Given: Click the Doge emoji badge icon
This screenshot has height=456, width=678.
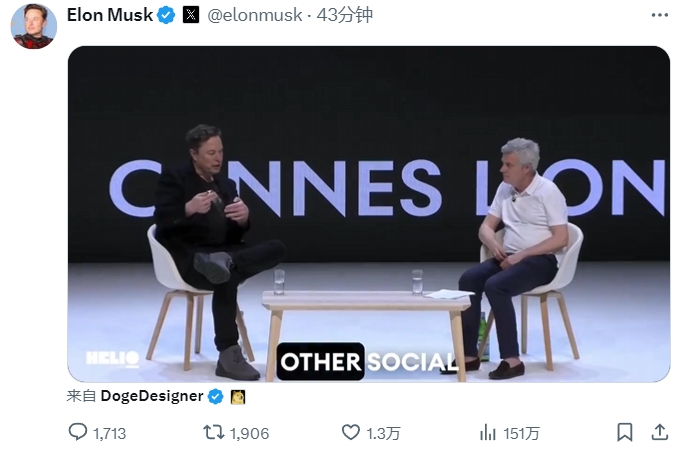Looking at the screenshot, I should 237,396.
